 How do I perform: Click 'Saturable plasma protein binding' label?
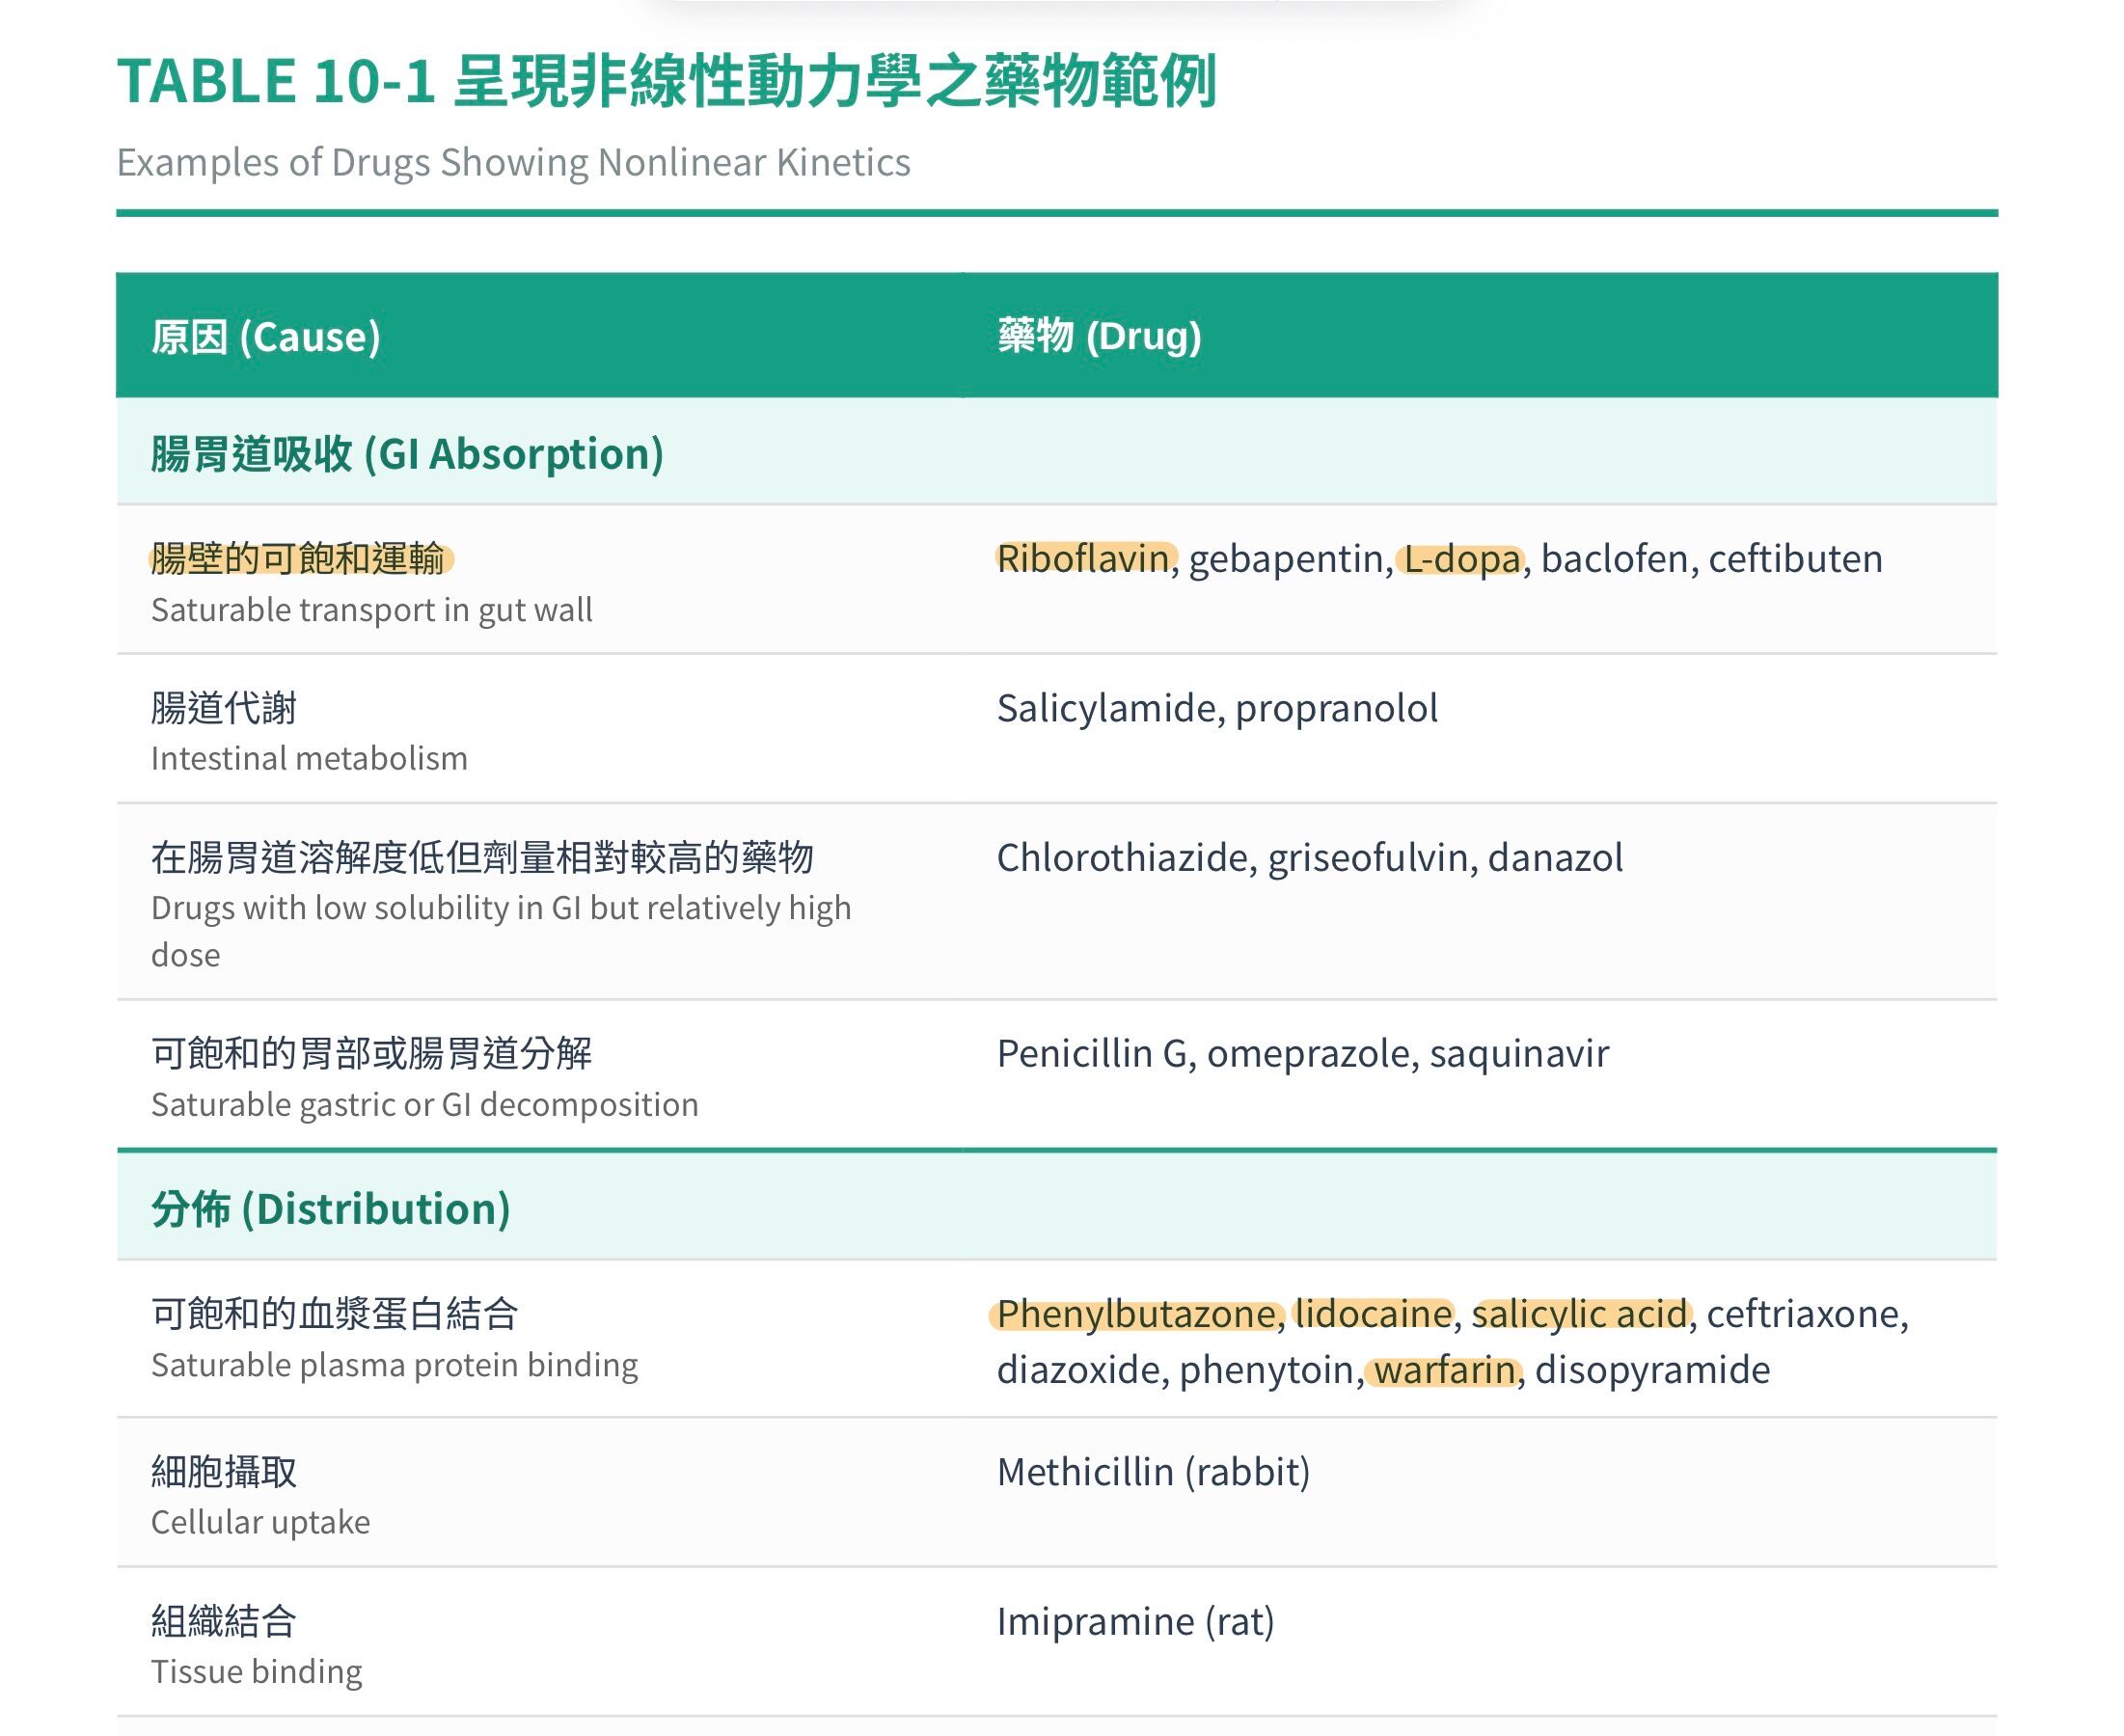tap(394, 1365)
